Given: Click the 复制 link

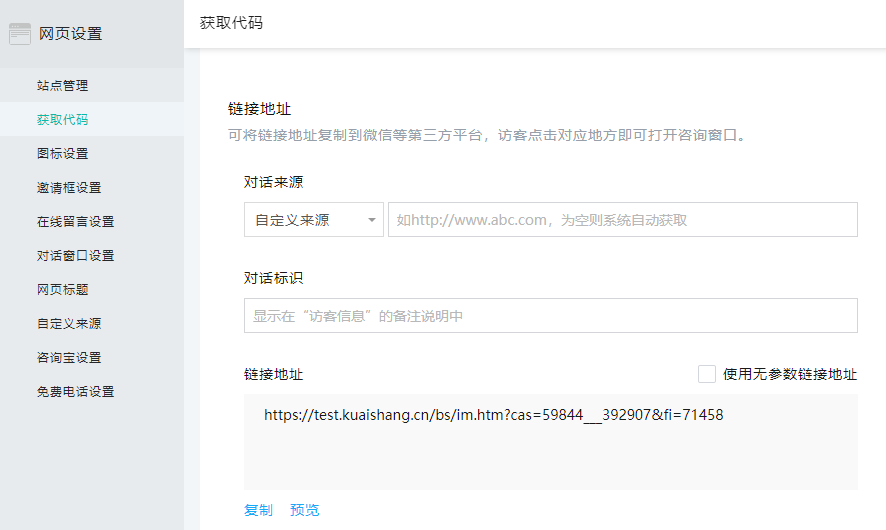Looking at the screenshot, I should (x=258, y=510).
